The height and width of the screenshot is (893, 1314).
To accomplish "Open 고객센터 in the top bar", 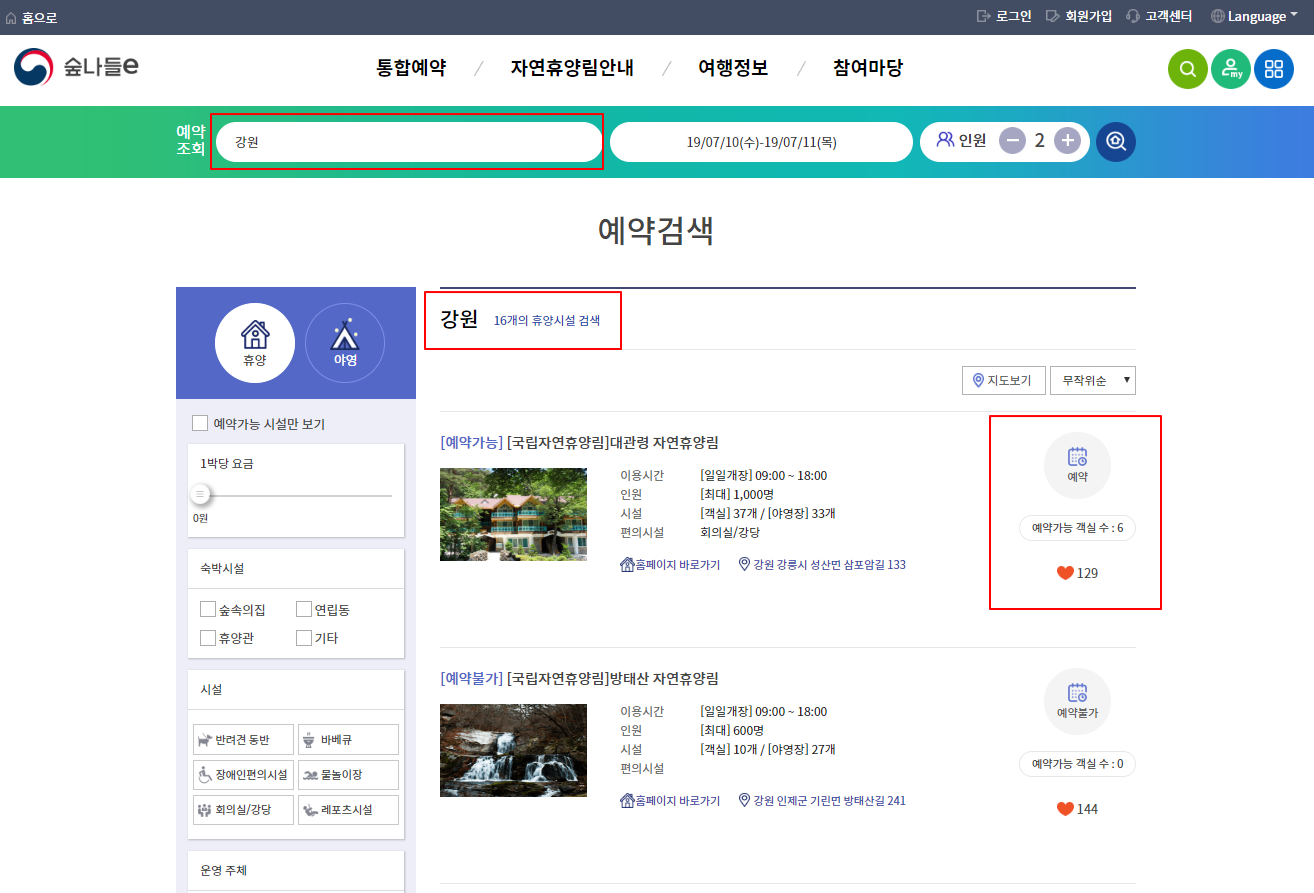I will [1160, 16].
